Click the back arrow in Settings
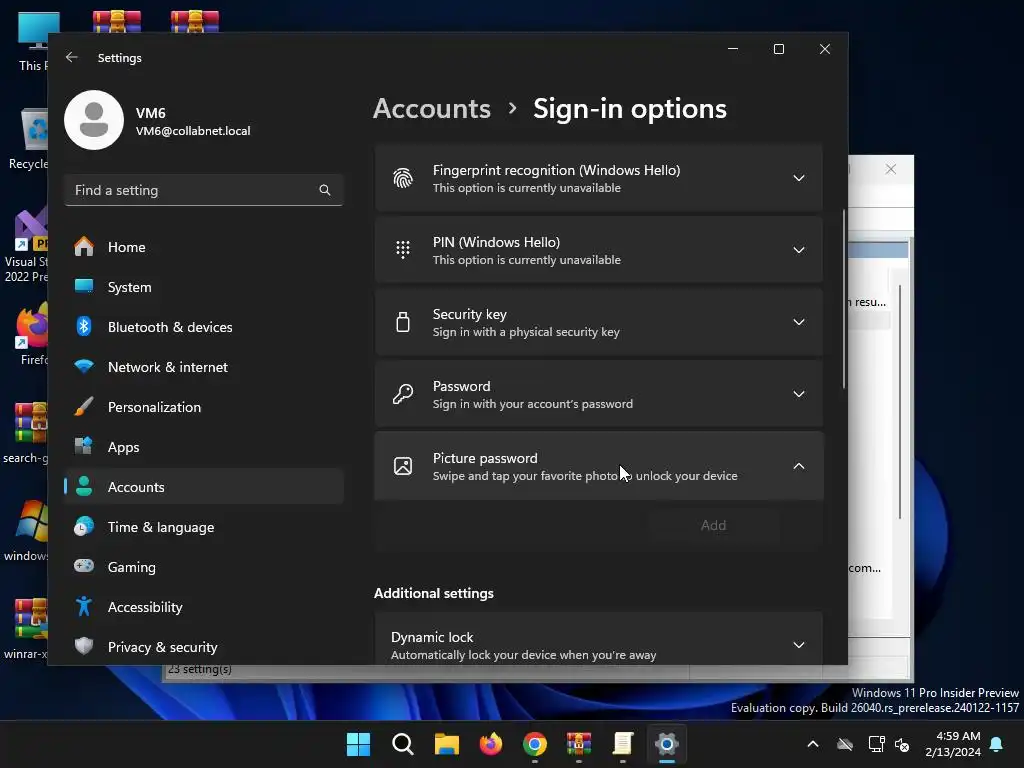Screen dimensions: 1024x768 click(x=72, y=57)
